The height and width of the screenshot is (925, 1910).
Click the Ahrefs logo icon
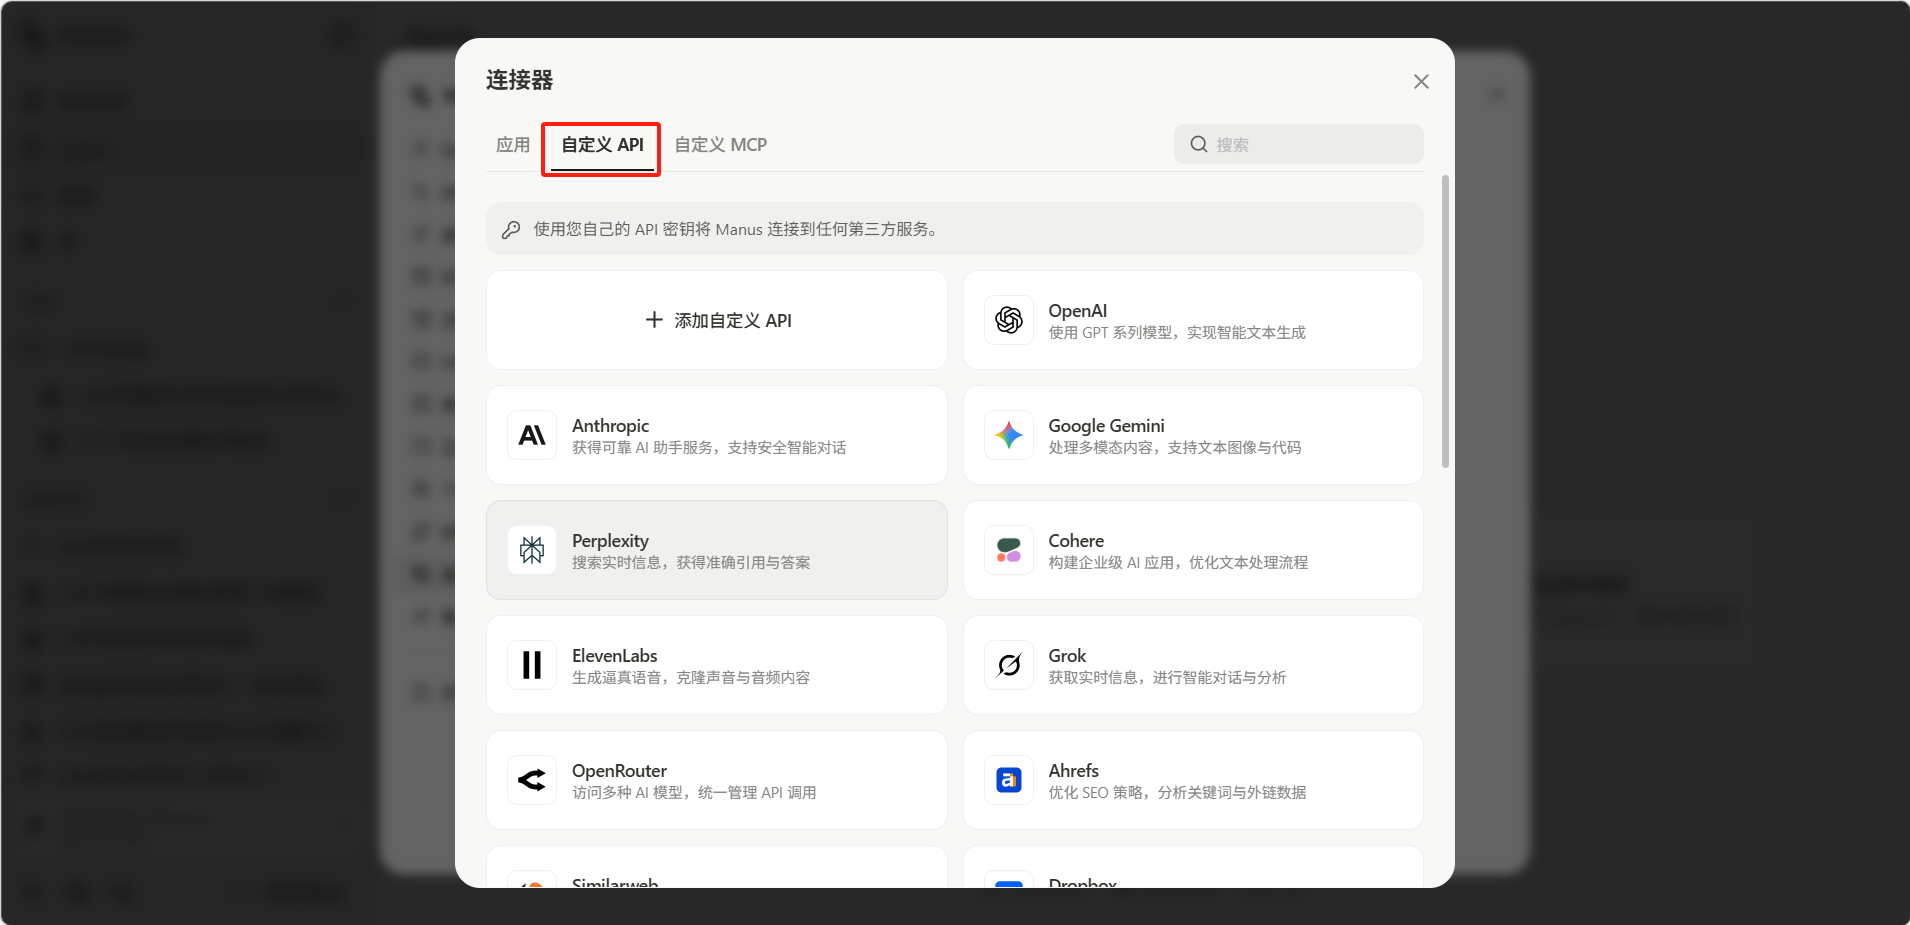point(1009,780)
